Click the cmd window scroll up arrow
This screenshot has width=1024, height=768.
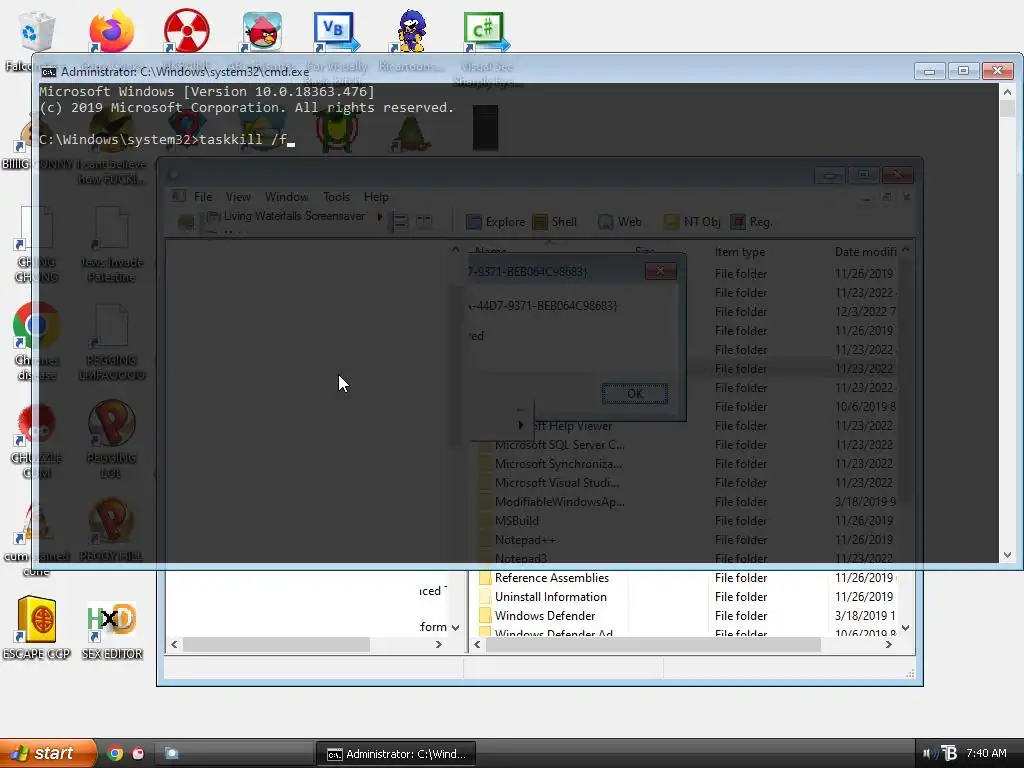point(1007,92)
